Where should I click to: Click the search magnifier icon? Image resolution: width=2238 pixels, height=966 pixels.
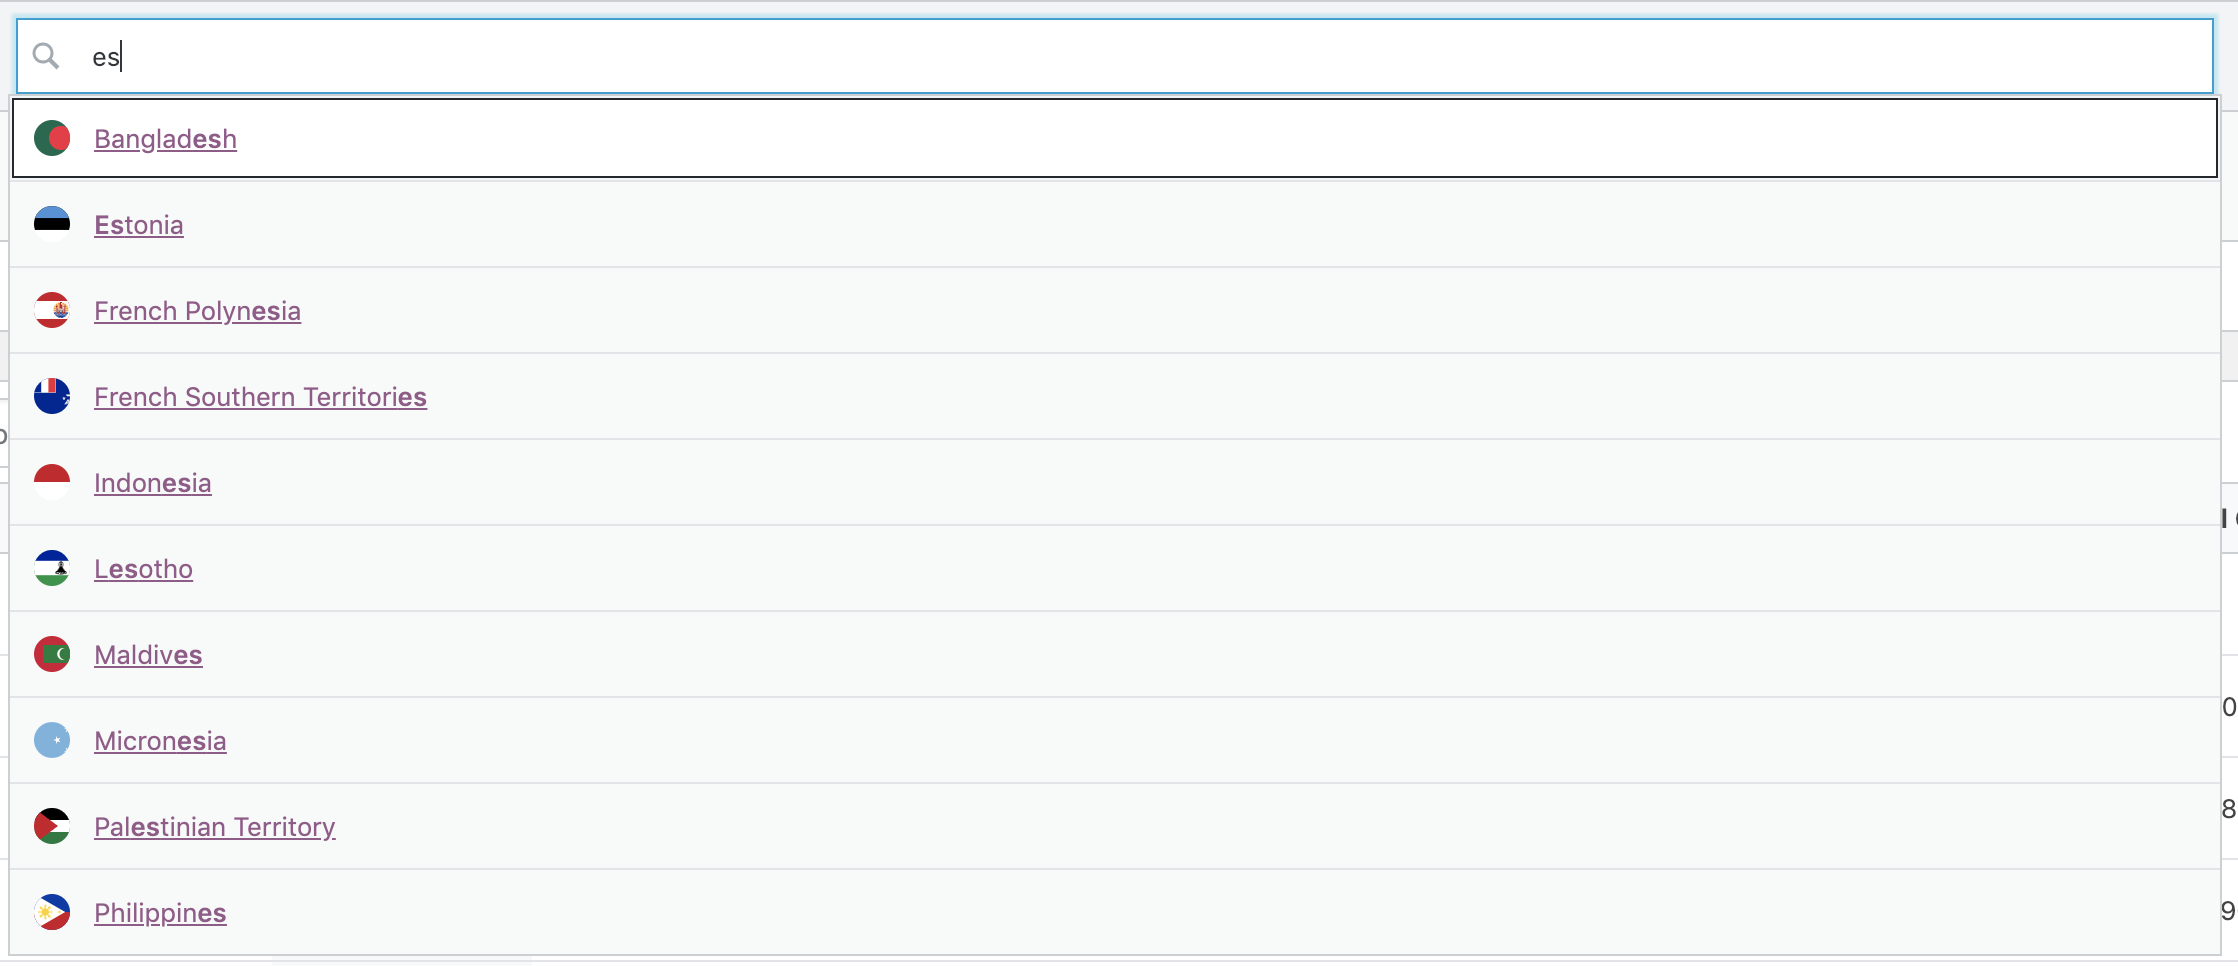tap(46, 57)
